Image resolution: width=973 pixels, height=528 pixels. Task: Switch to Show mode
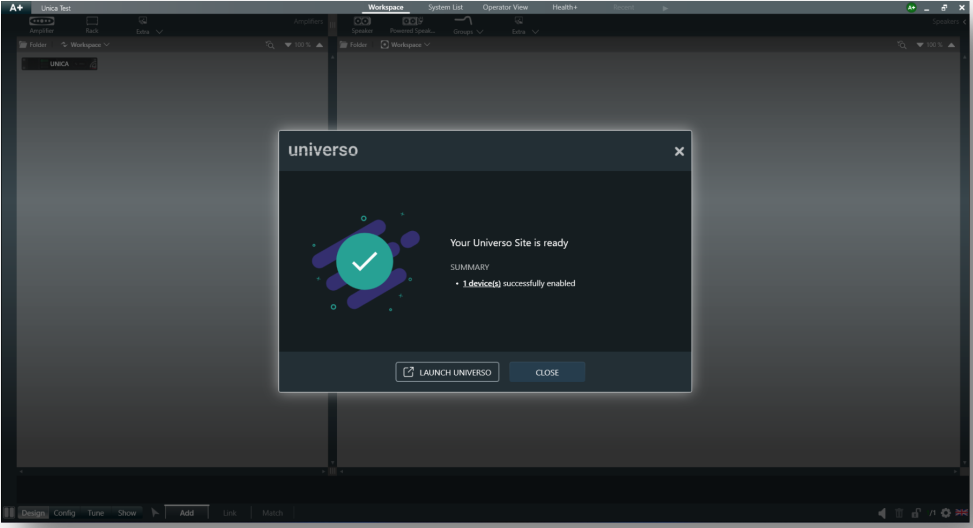coord(127,513)
